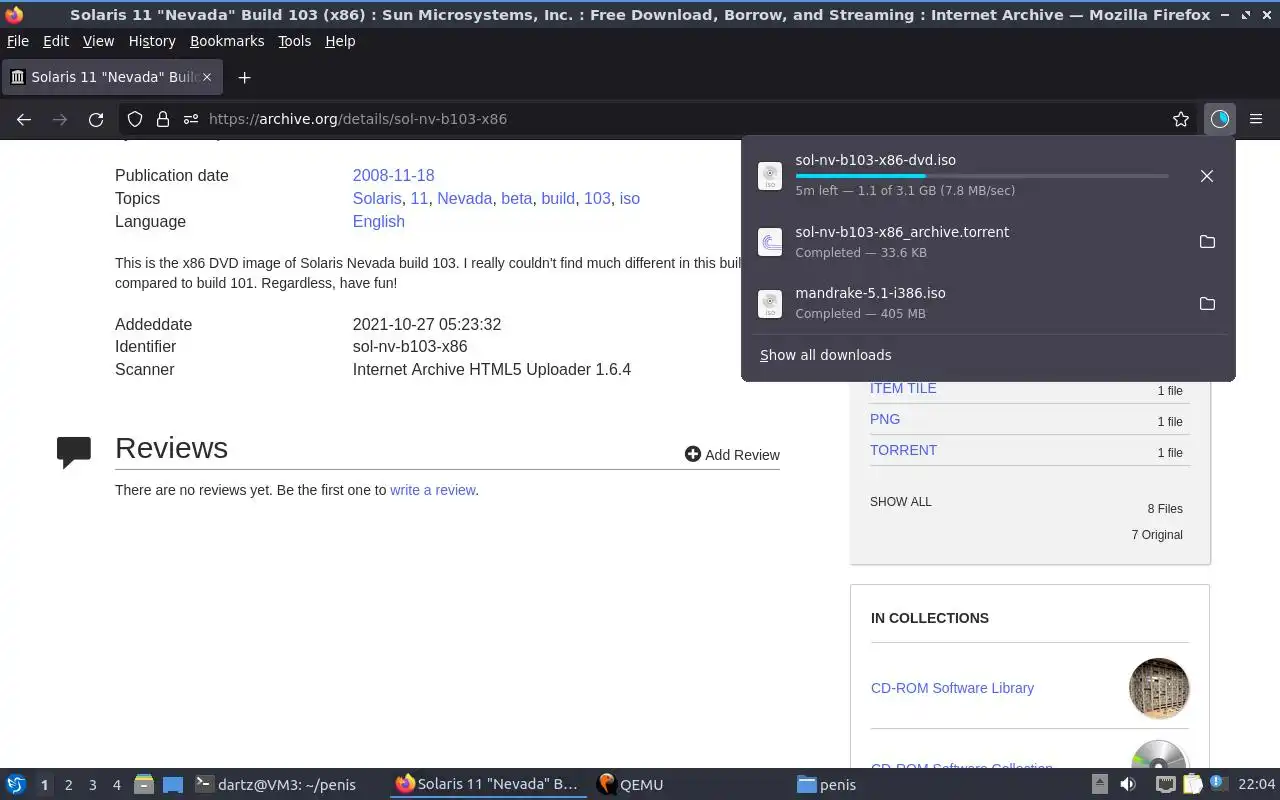Open the Nevada topic link
The image size is (1280, 800).
464,198
